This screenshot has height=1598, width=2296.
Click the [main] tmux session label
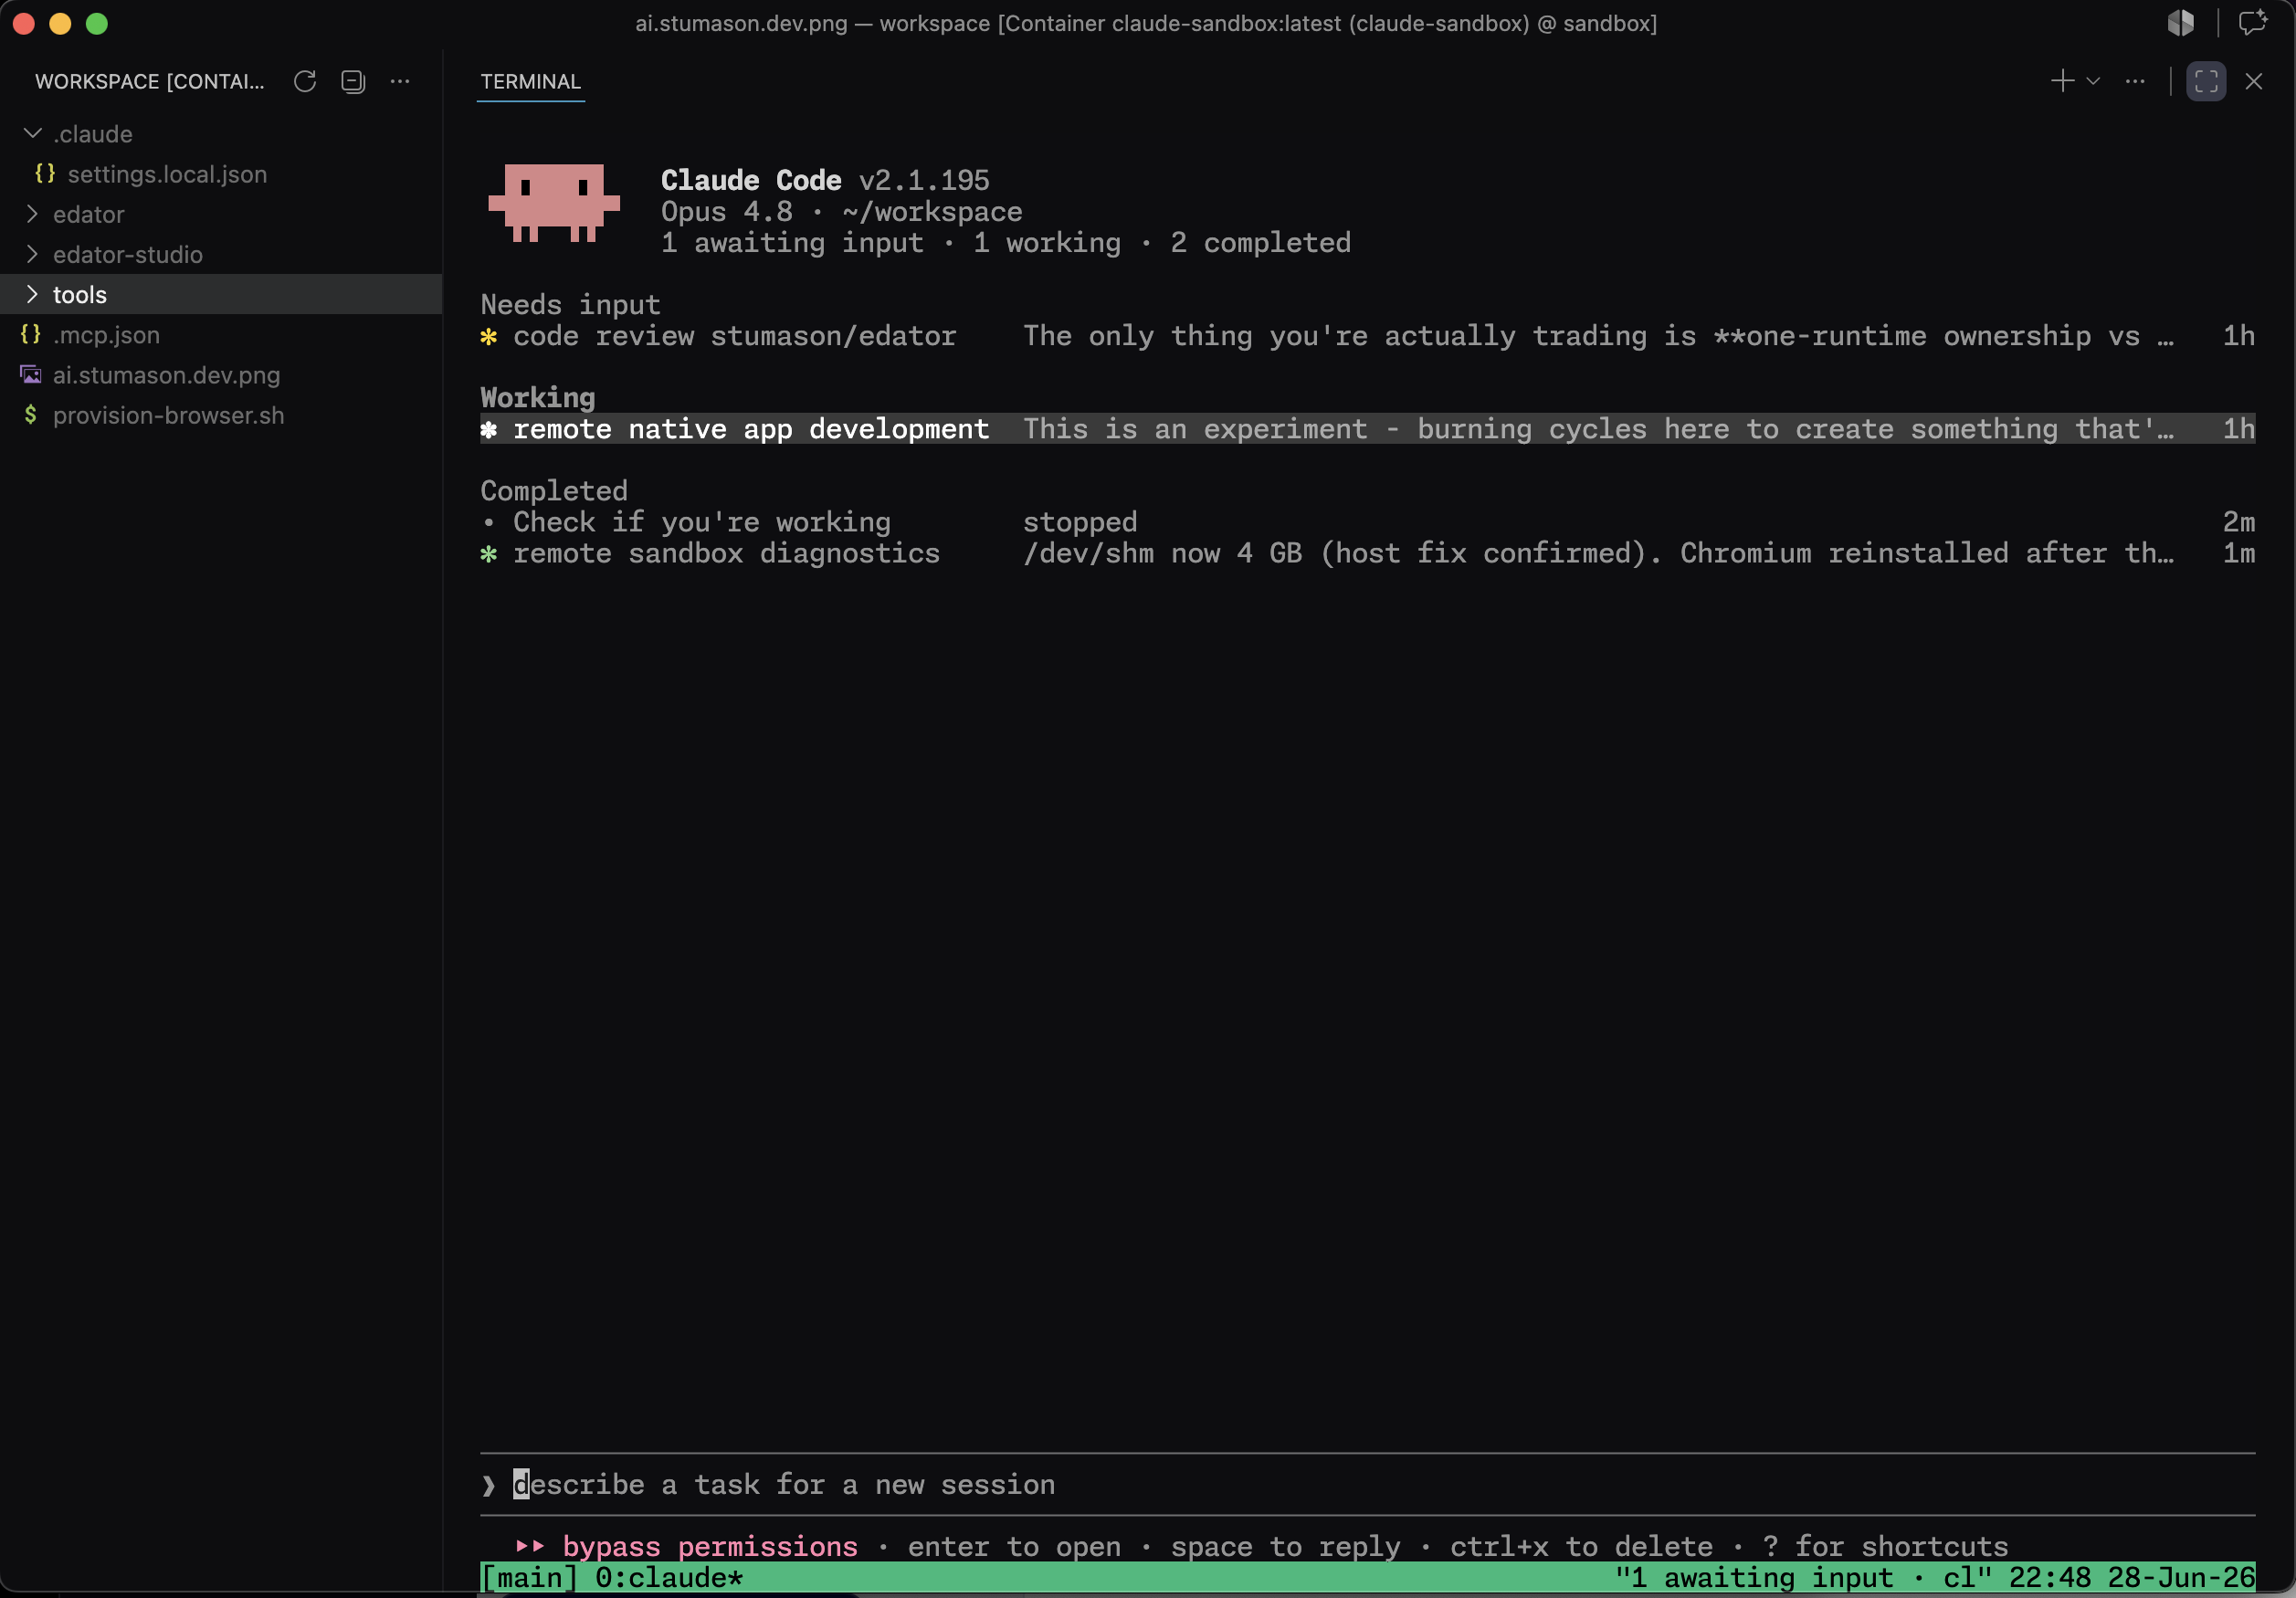(x=530, y=1578)
